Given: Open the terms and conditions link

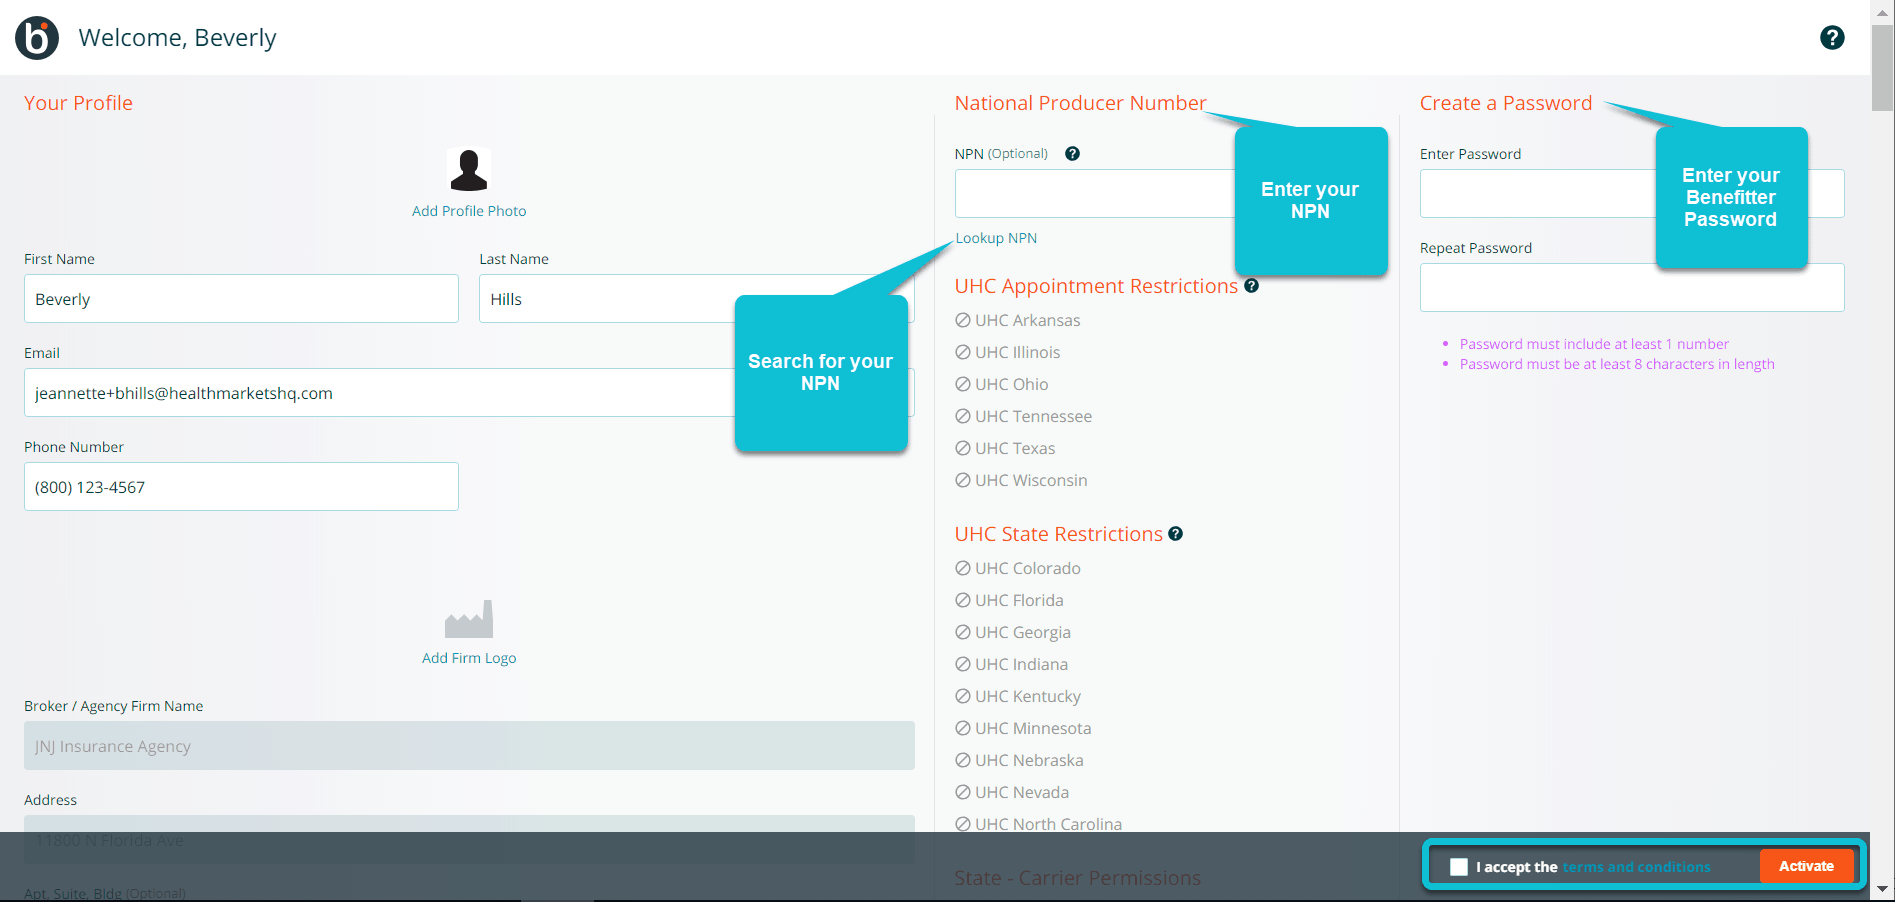Looking at the screenshot, I should coord(1636,867).
